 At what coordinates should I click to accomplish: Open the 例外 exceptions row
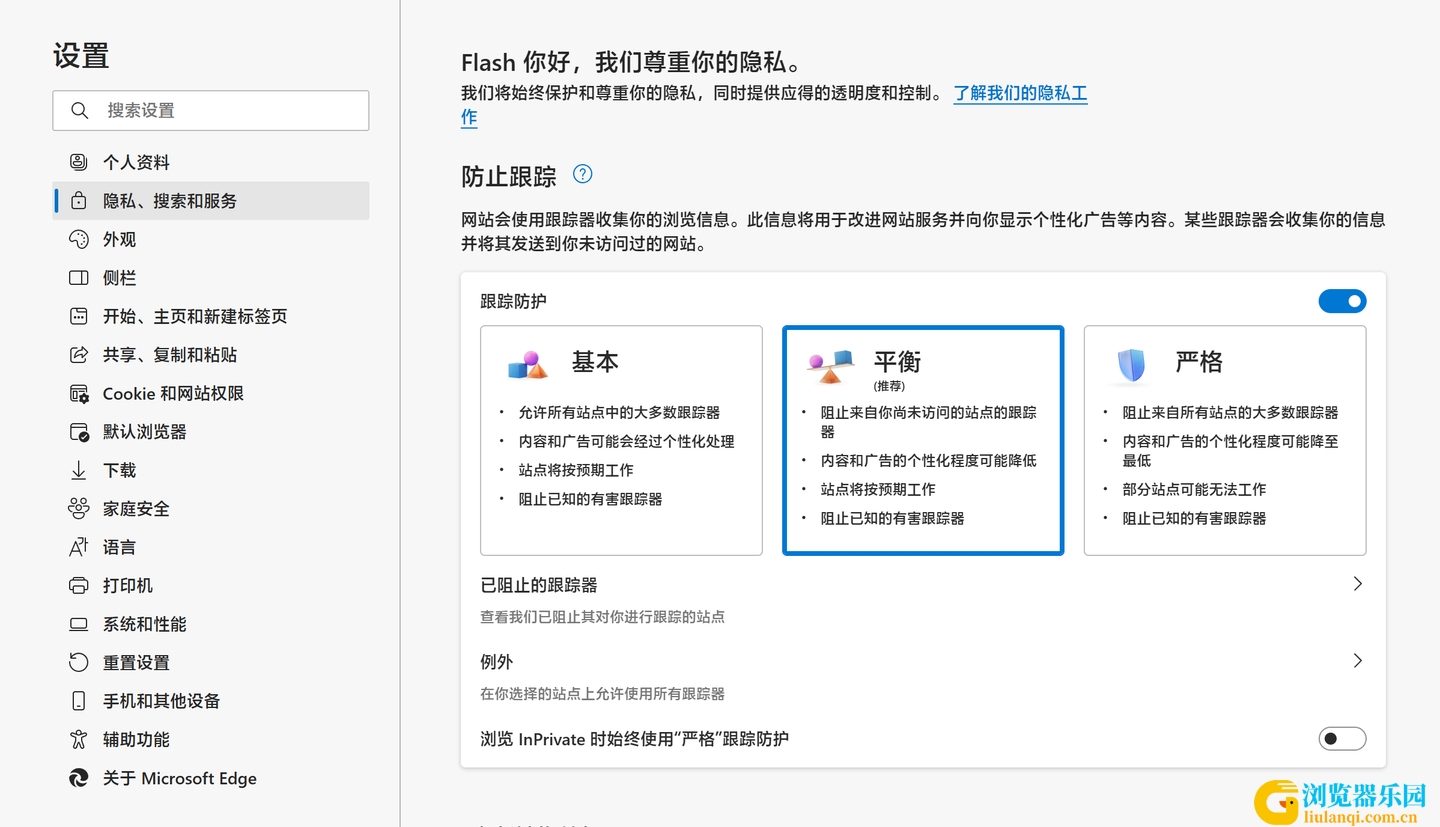click(923, 676)
